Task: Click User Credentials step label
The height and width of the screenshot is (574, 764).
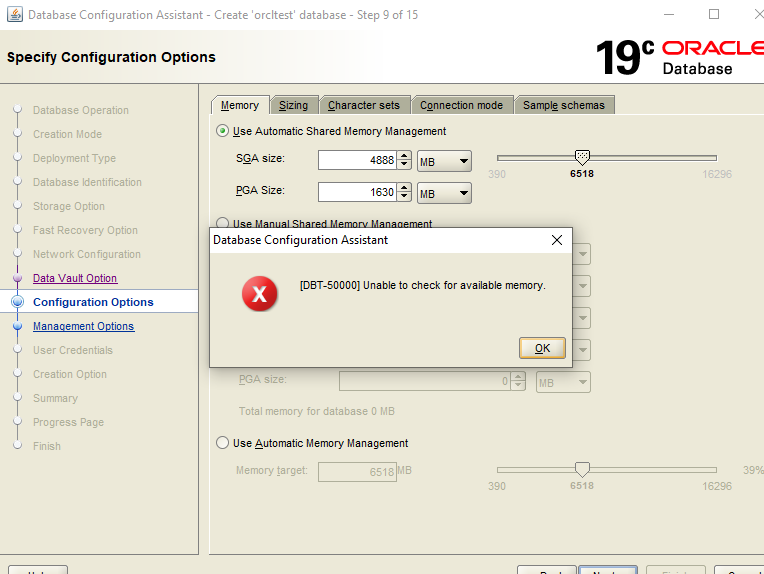Action: (x=73, y=350)
